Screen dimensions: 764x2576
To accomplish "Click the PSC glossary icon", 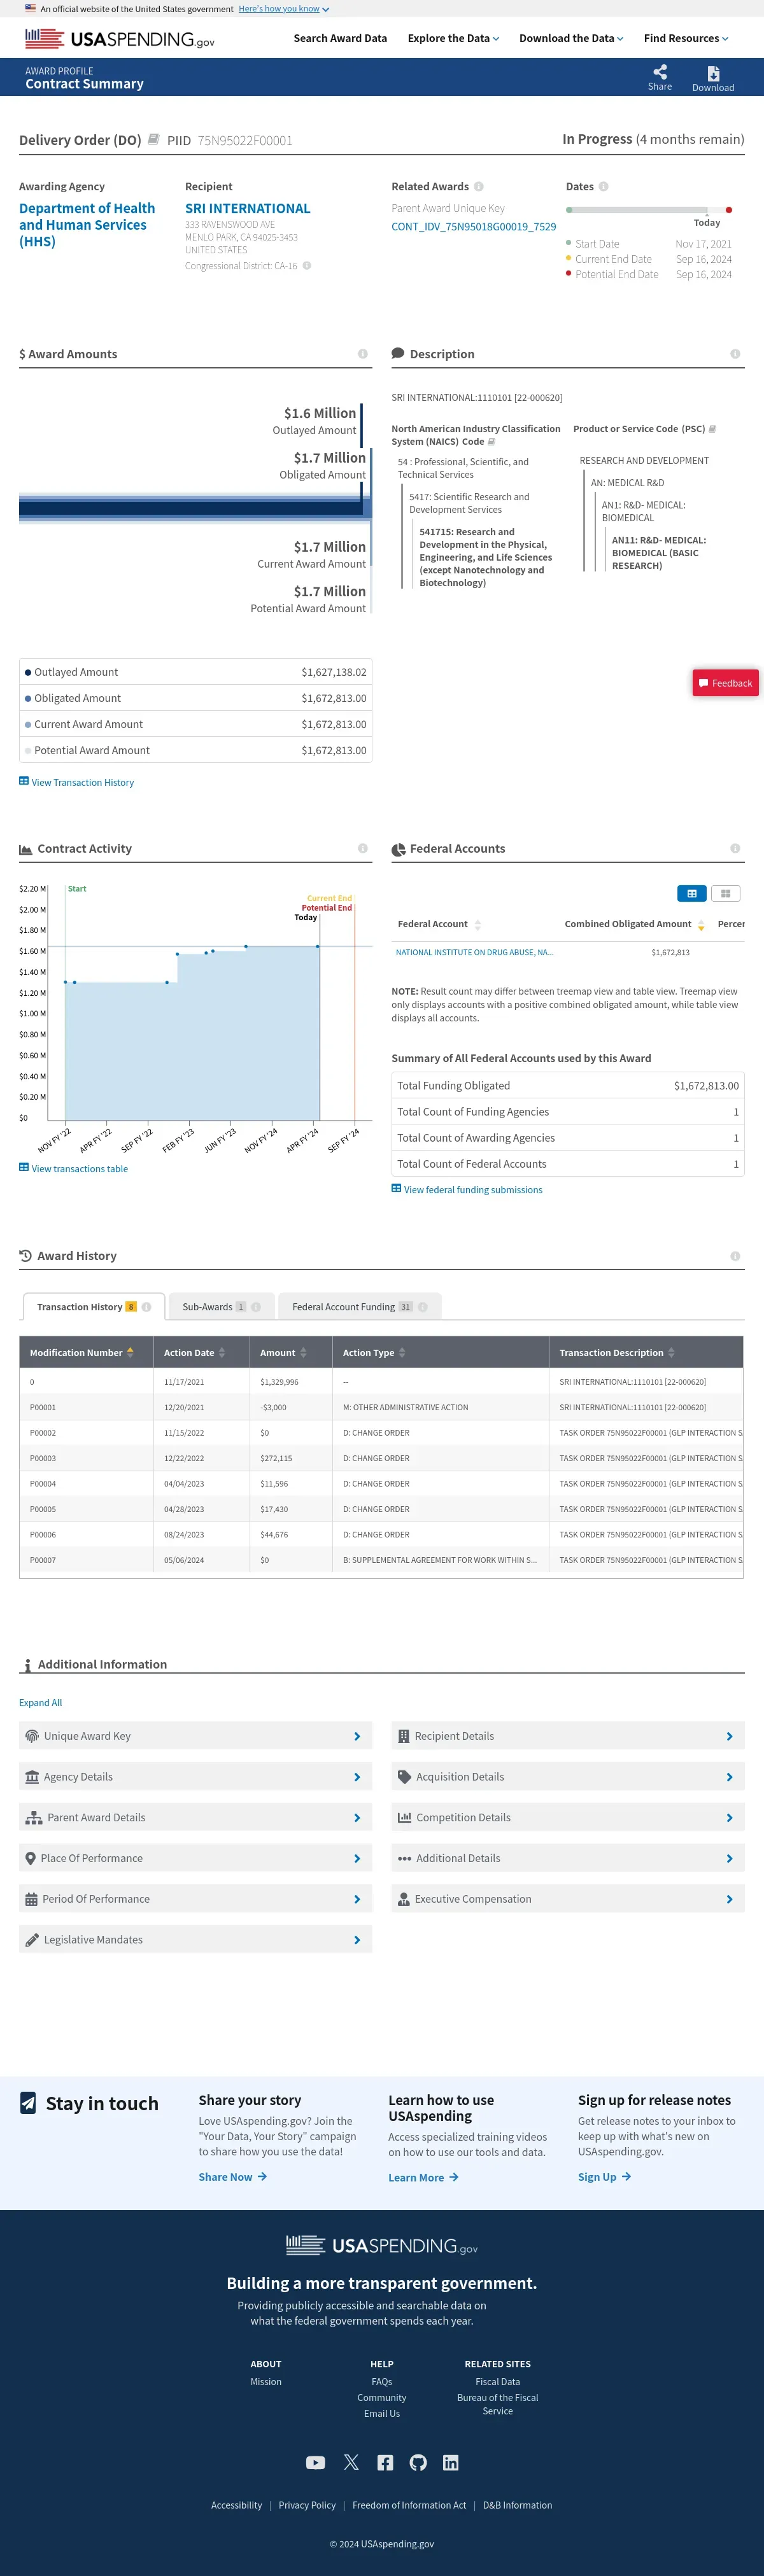I will pyautogui.click(x=712, y=429).
